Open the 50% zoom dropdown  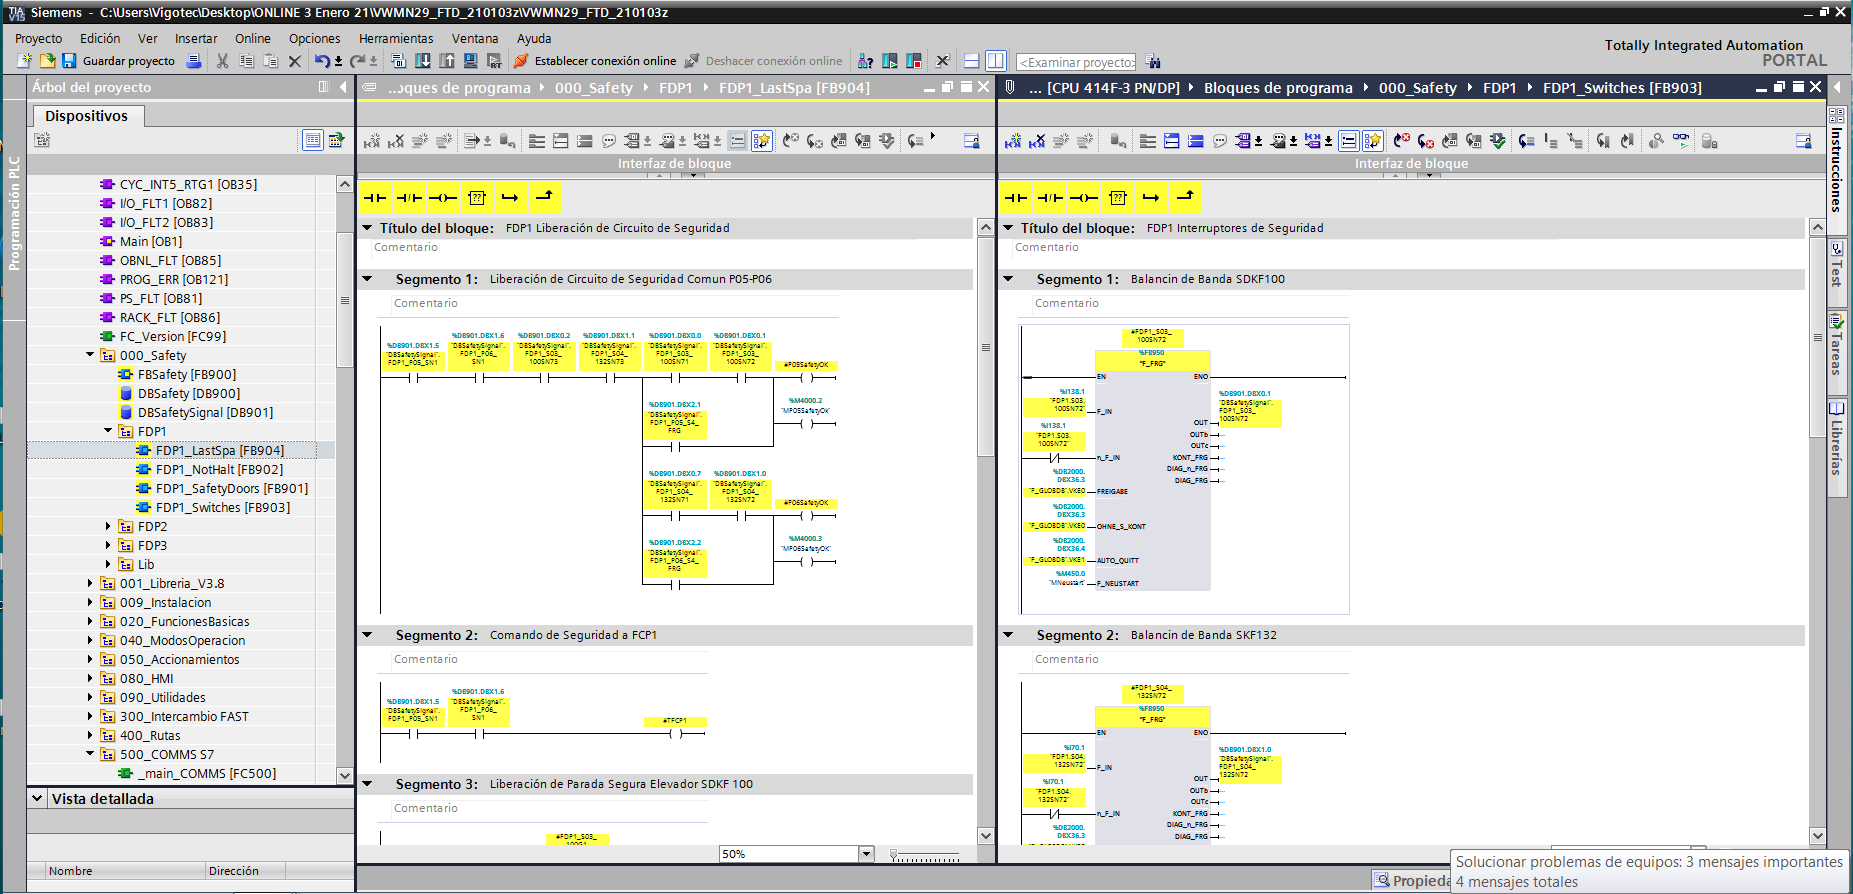[866, 854]
